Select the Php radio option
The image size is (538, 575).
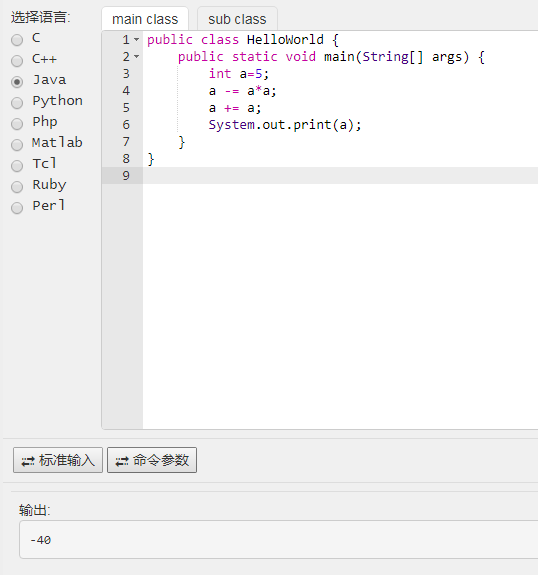click(17, 124)
